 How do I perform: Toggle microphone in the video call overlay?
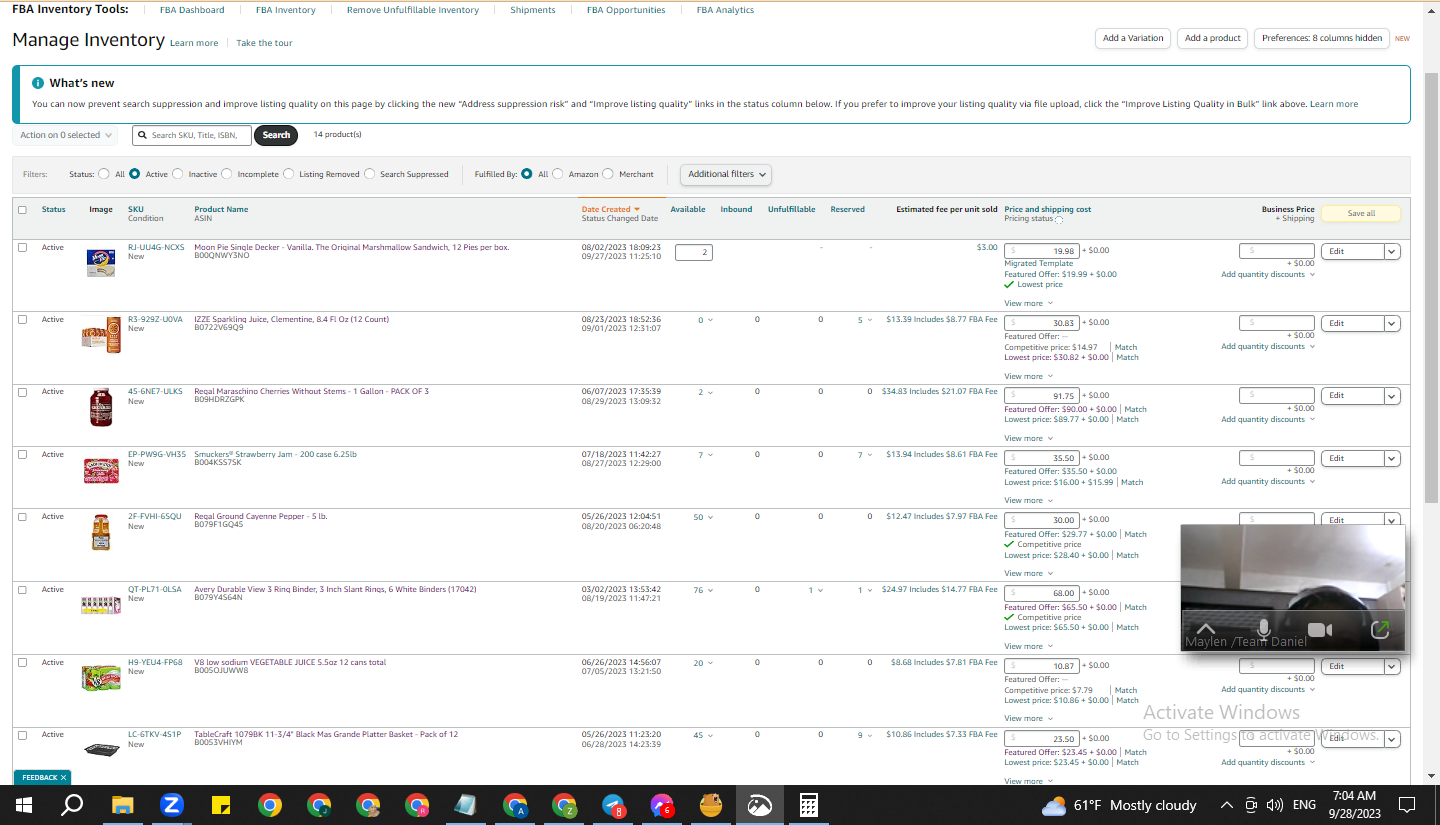click(x=1264, y=630)
